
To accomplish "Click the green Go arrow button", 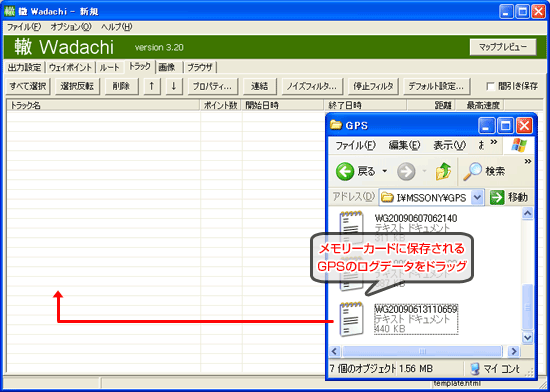I will click(497, 197).
